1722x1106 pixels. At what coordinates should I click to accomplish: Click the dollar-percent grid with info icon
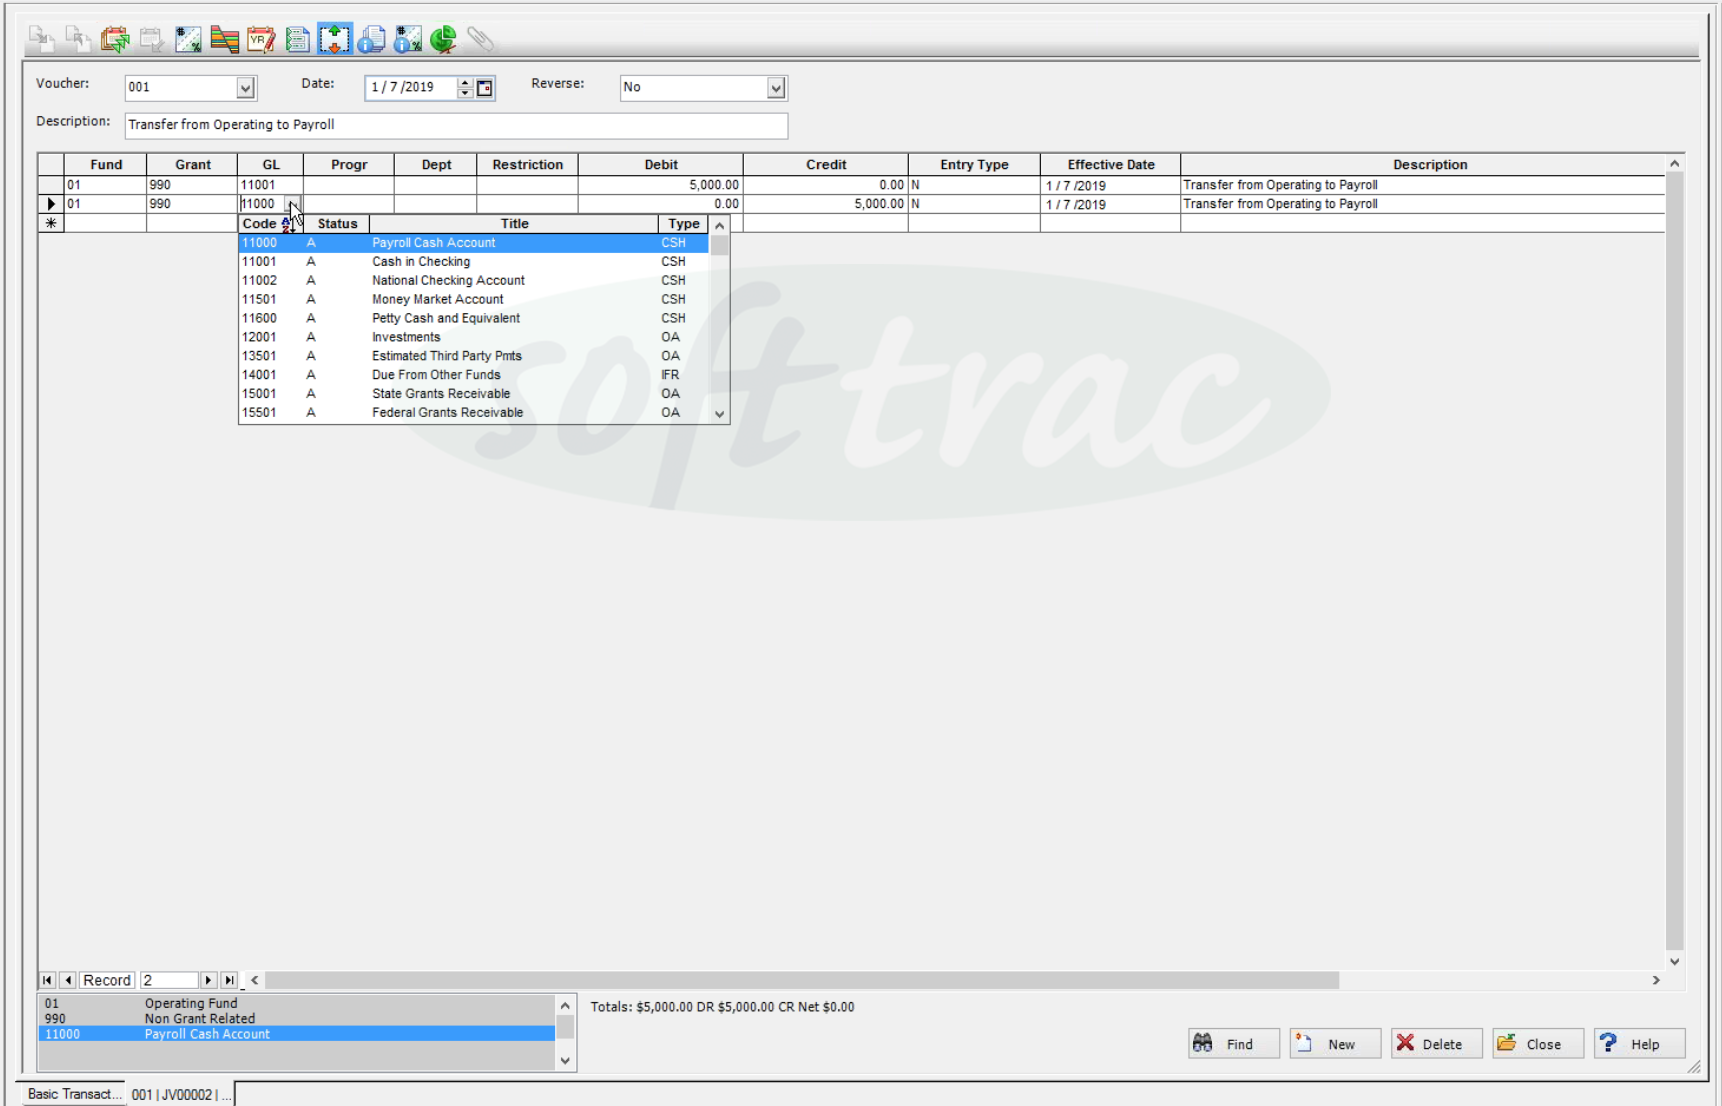tap(408, 39)
